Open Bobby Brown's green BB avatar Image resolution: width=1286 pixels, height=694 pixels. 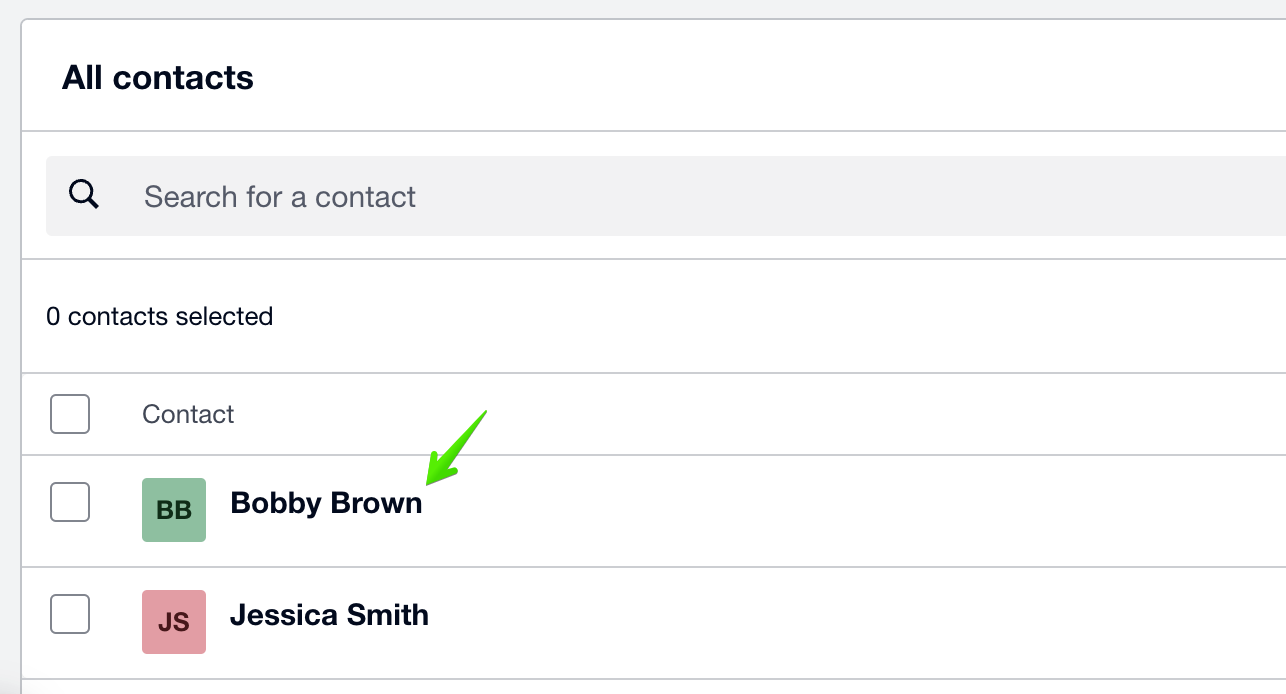point(174,510)
